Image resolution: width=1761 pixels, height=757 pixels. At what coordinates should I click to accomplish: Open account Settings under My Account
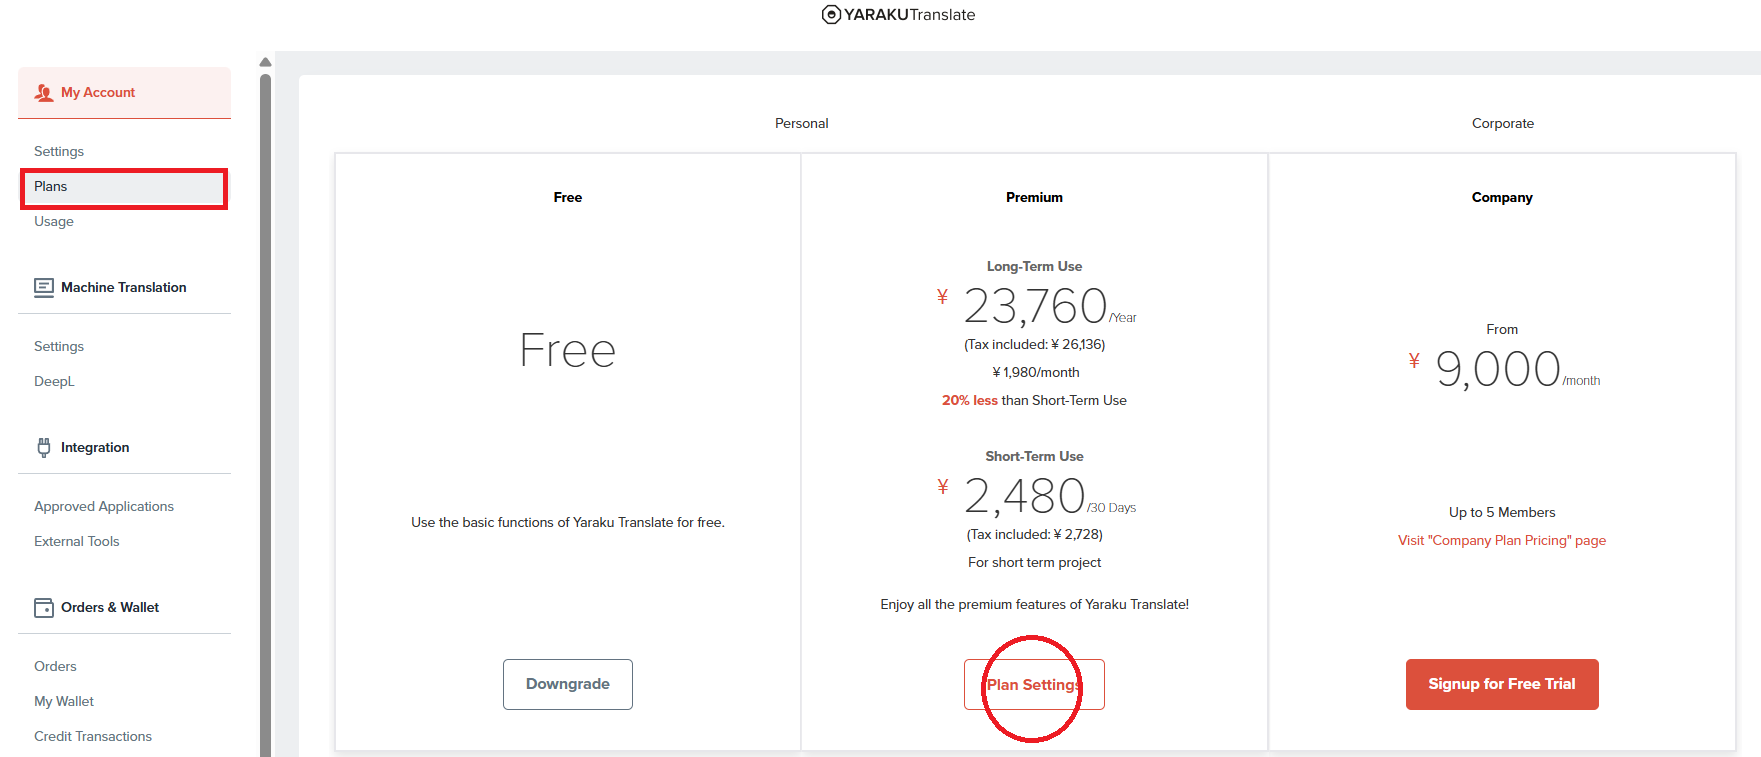[59, 151]
